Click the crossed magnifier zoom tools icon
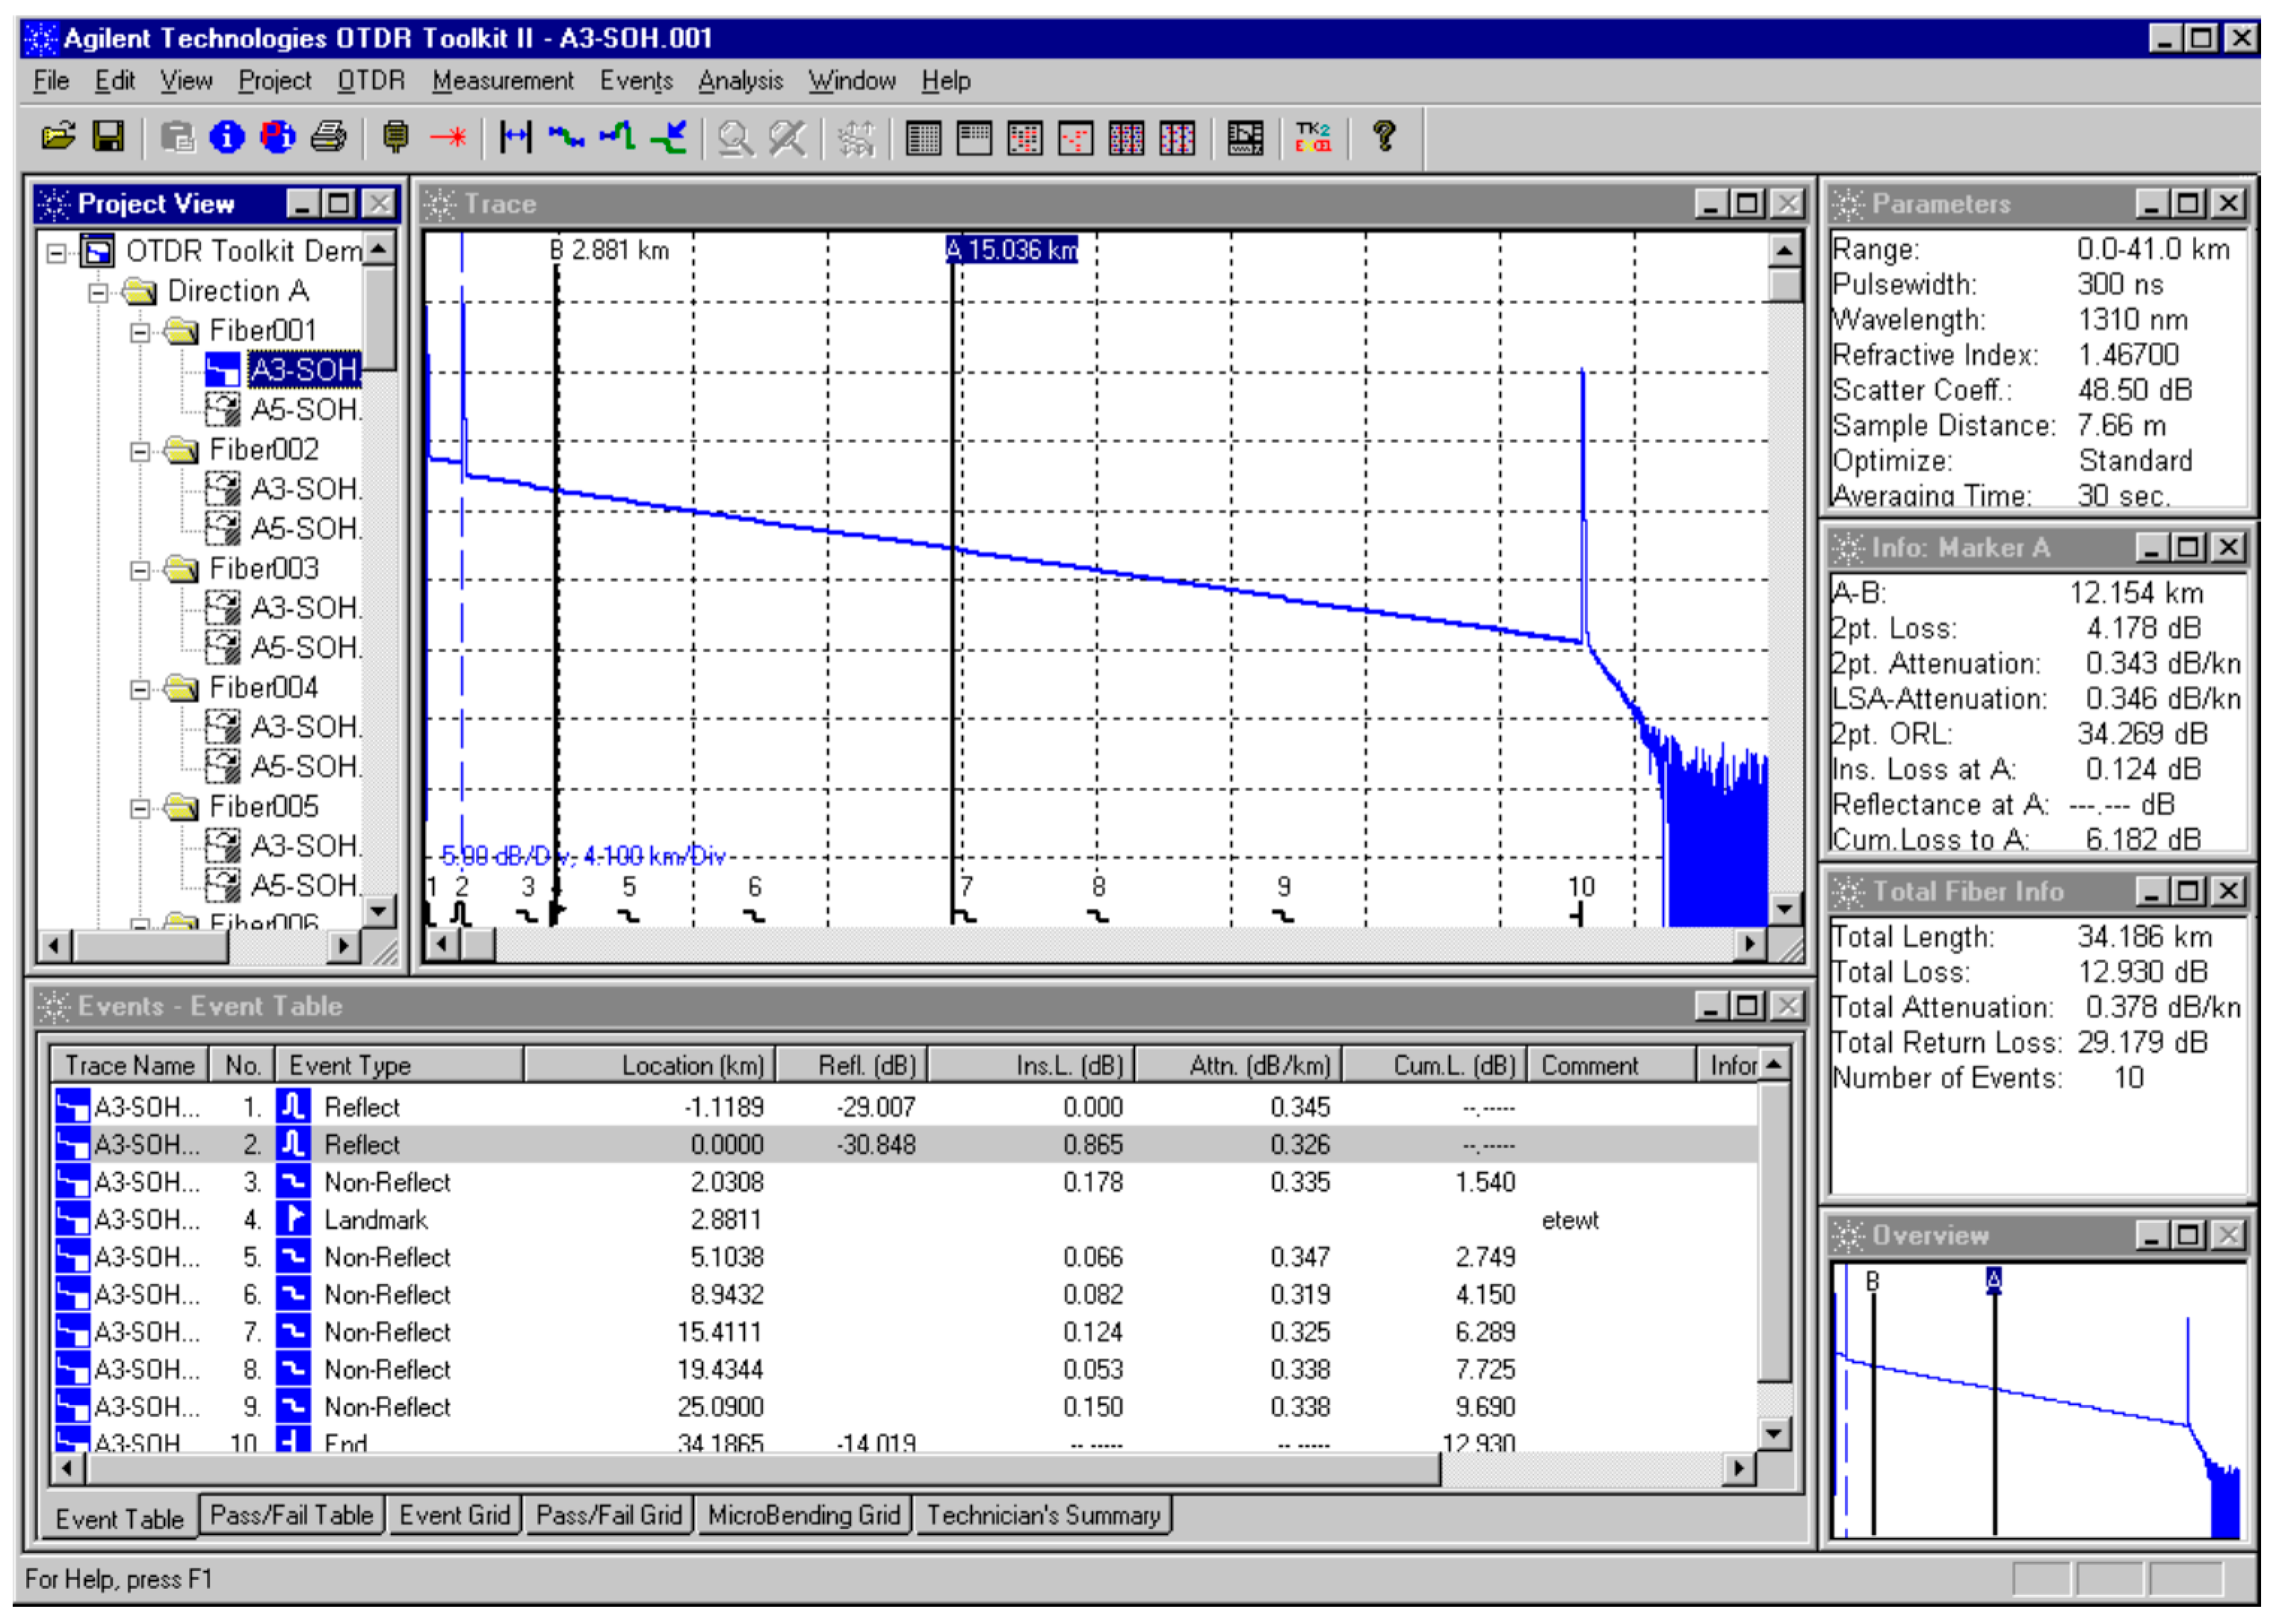The height and width of the screenshot is (1624, 2276). coord(787,138)
